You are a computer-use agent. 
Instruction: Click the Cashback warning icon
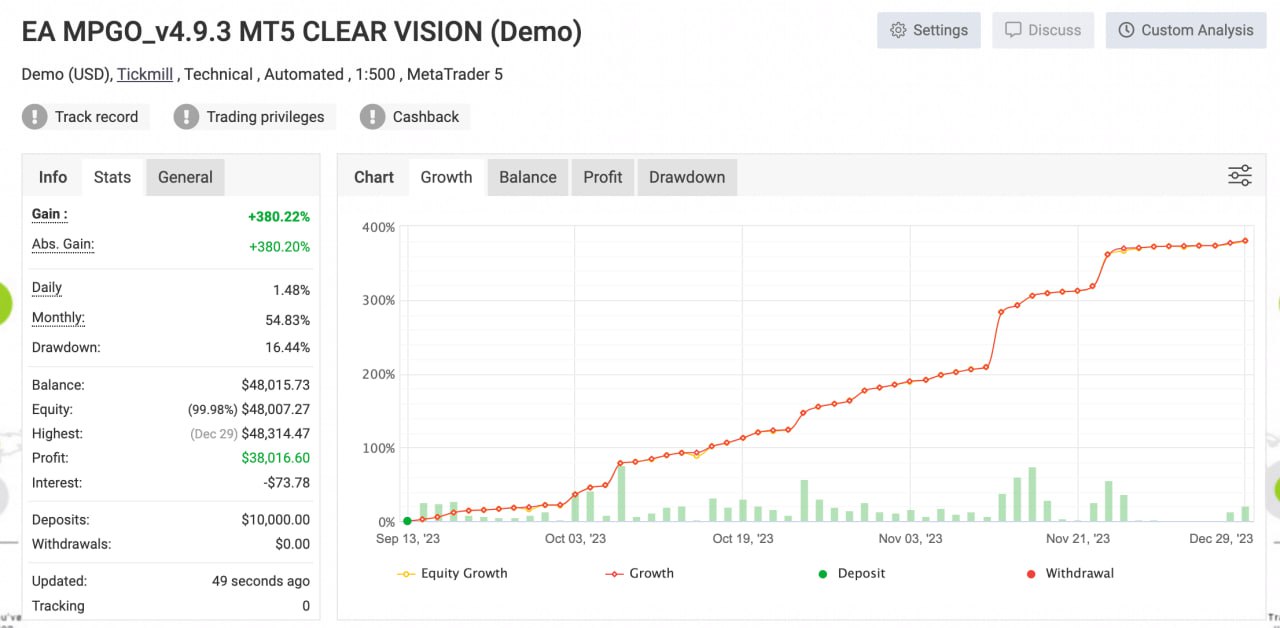(x=372, y=117)
